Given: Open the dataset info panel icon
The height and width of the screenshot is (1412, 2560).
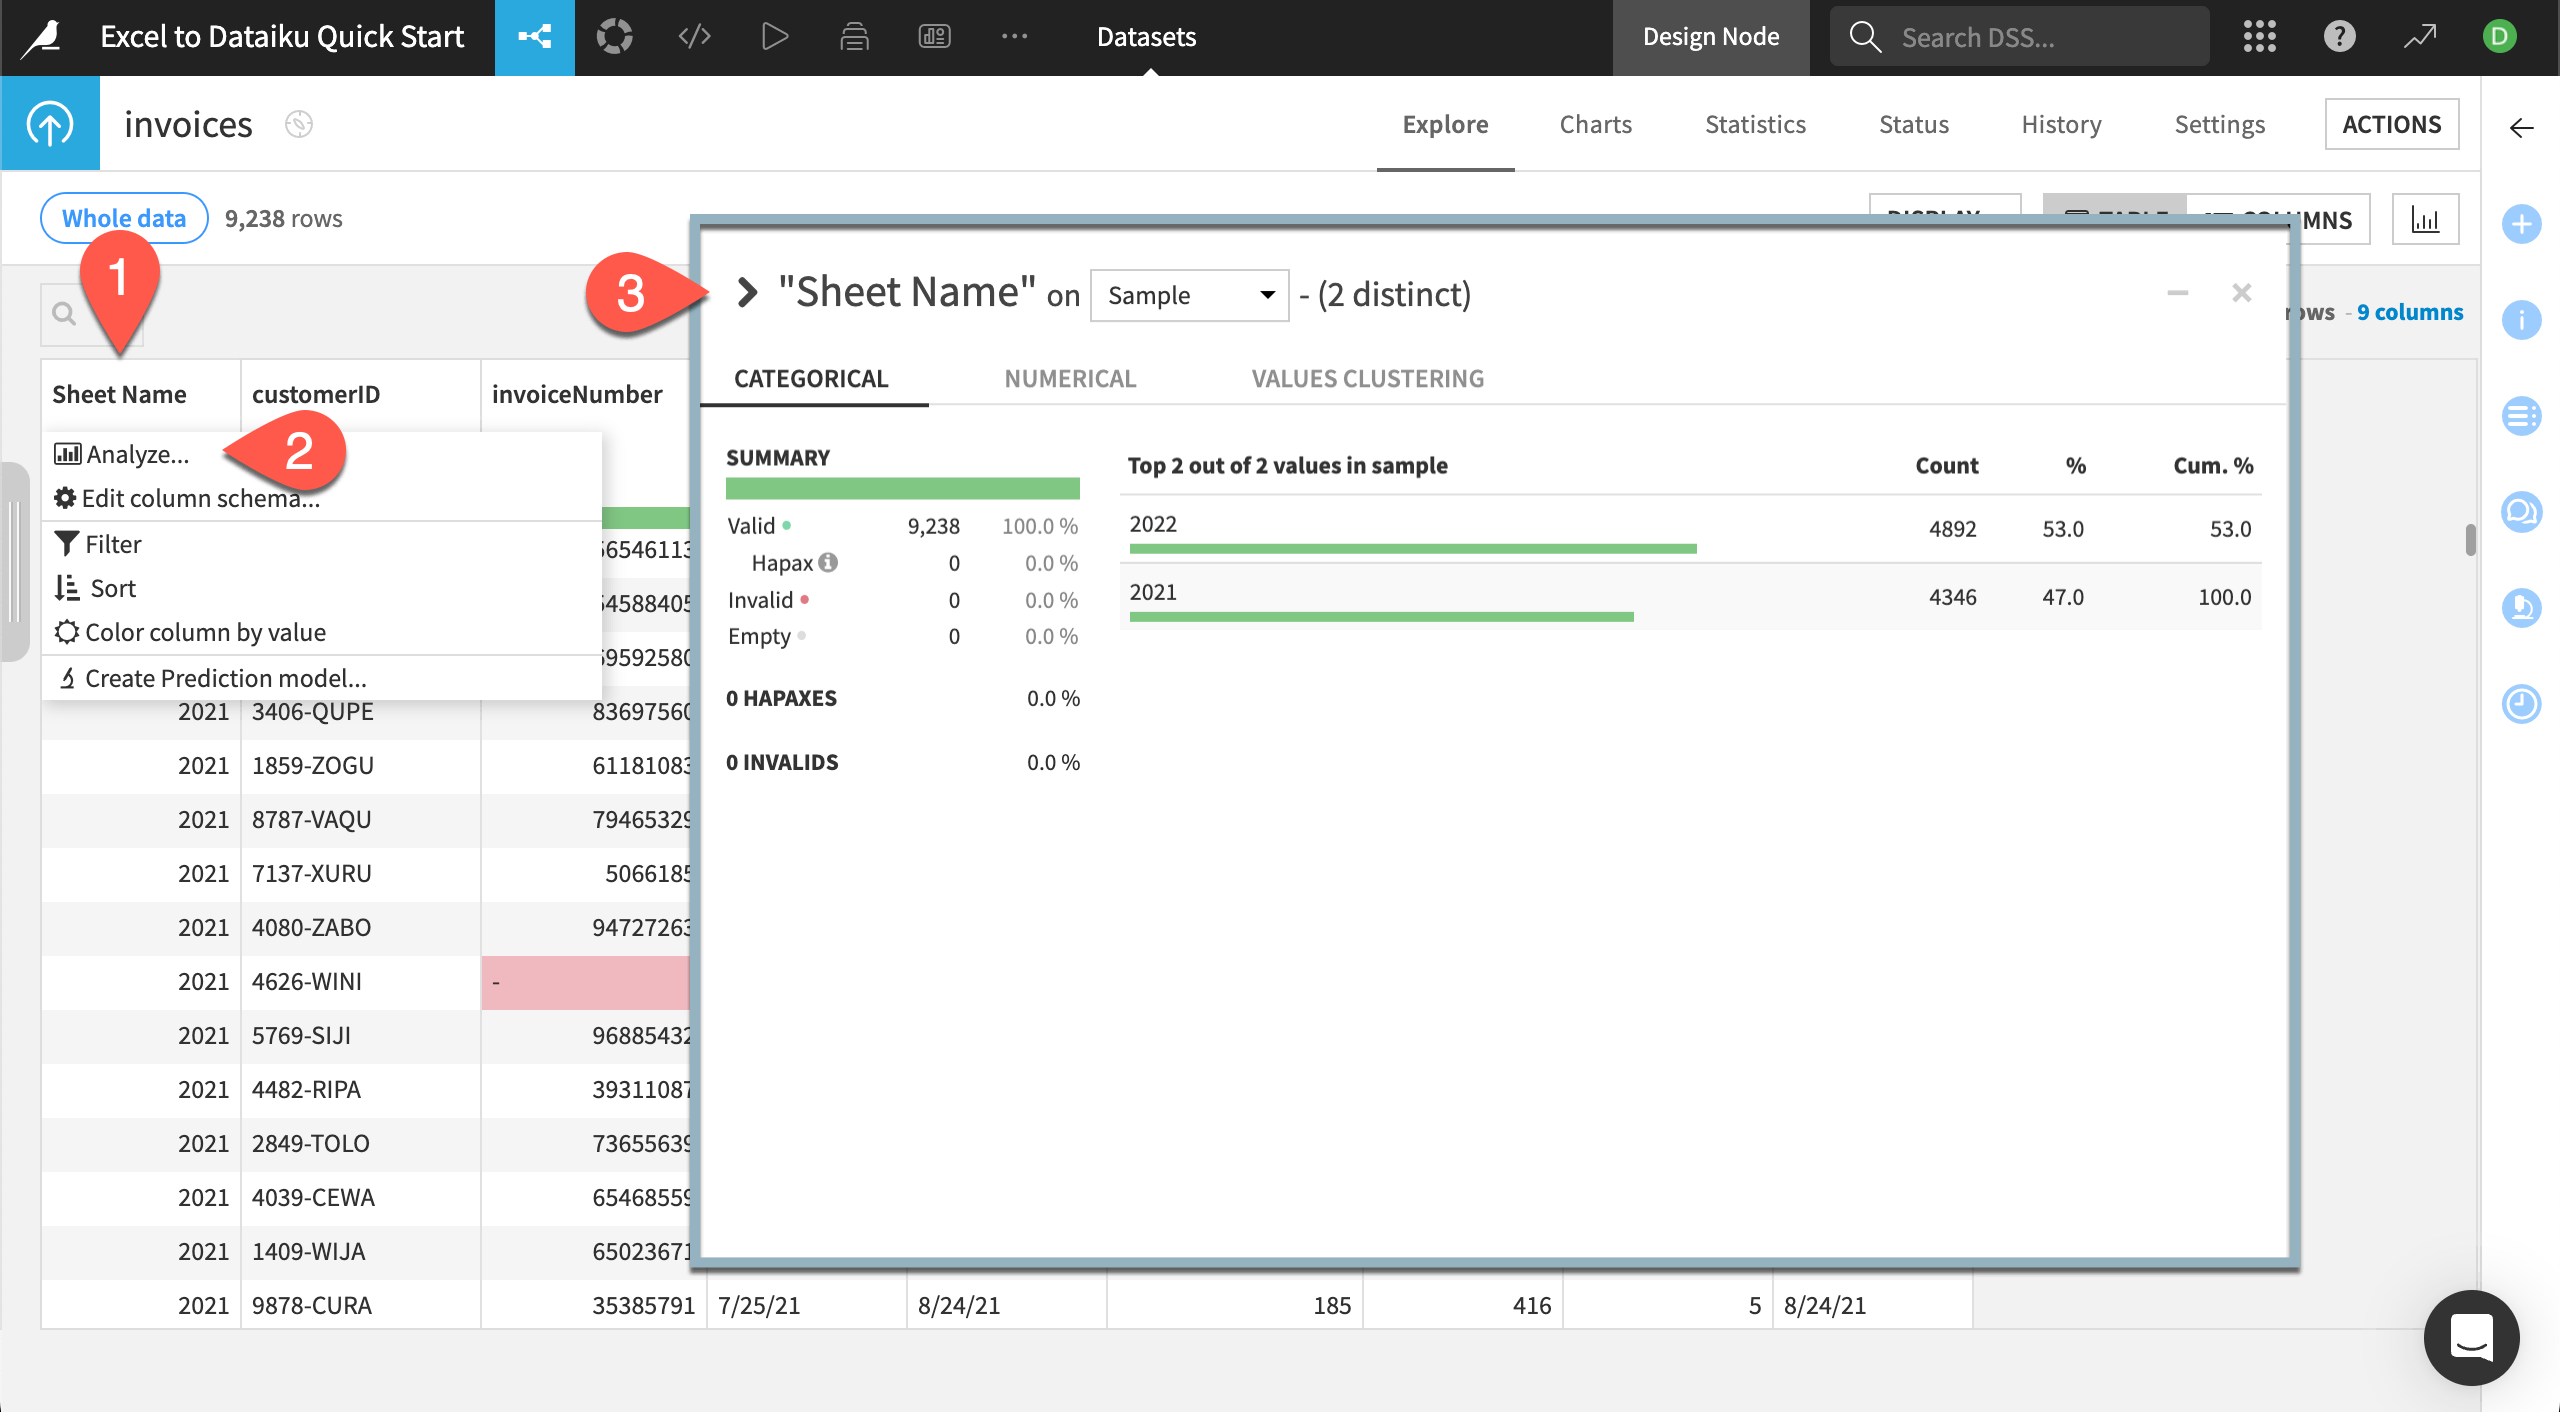Looking at the screenshot, I should click(2522, 320).
